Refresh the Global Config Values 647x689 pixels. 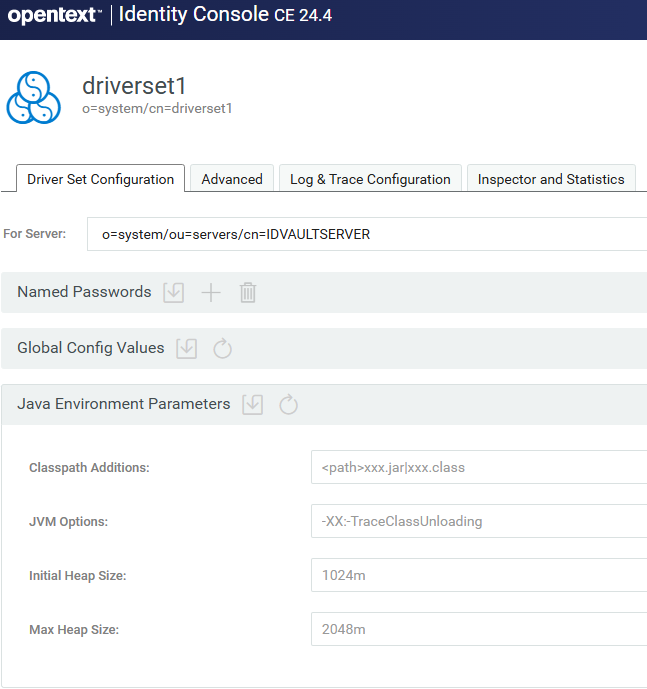(x=222, y=348)
